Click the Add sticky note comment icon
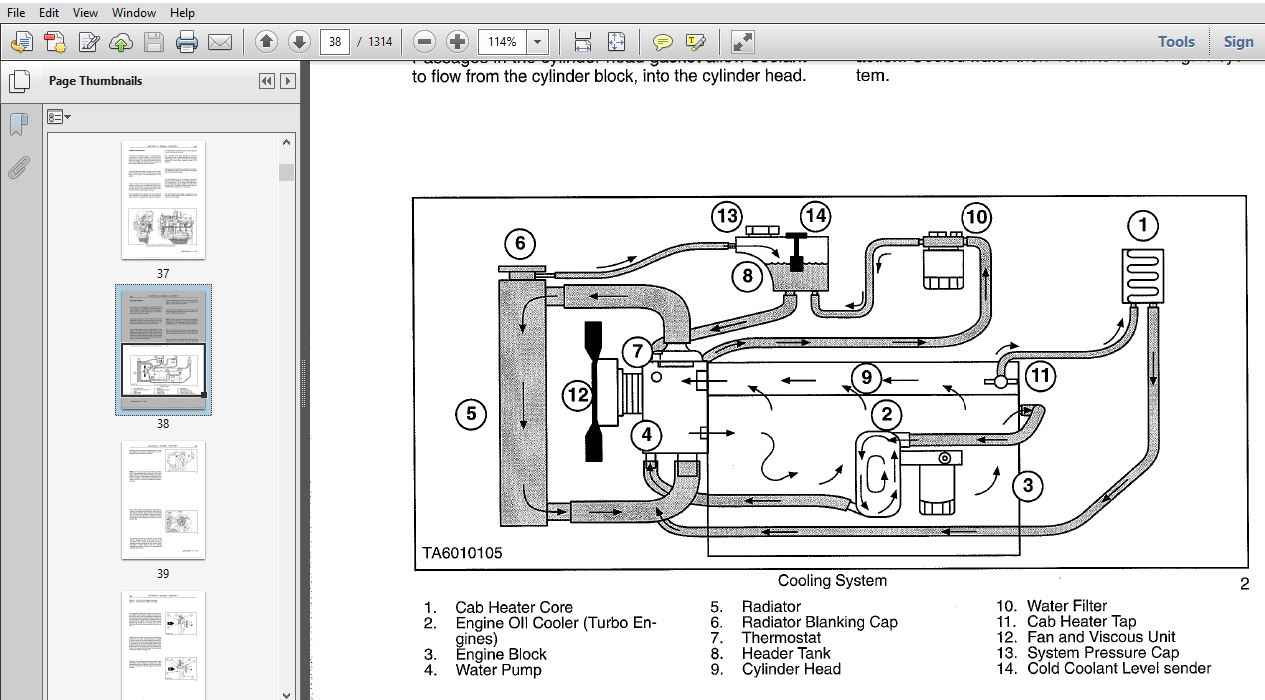 point(662,42)
